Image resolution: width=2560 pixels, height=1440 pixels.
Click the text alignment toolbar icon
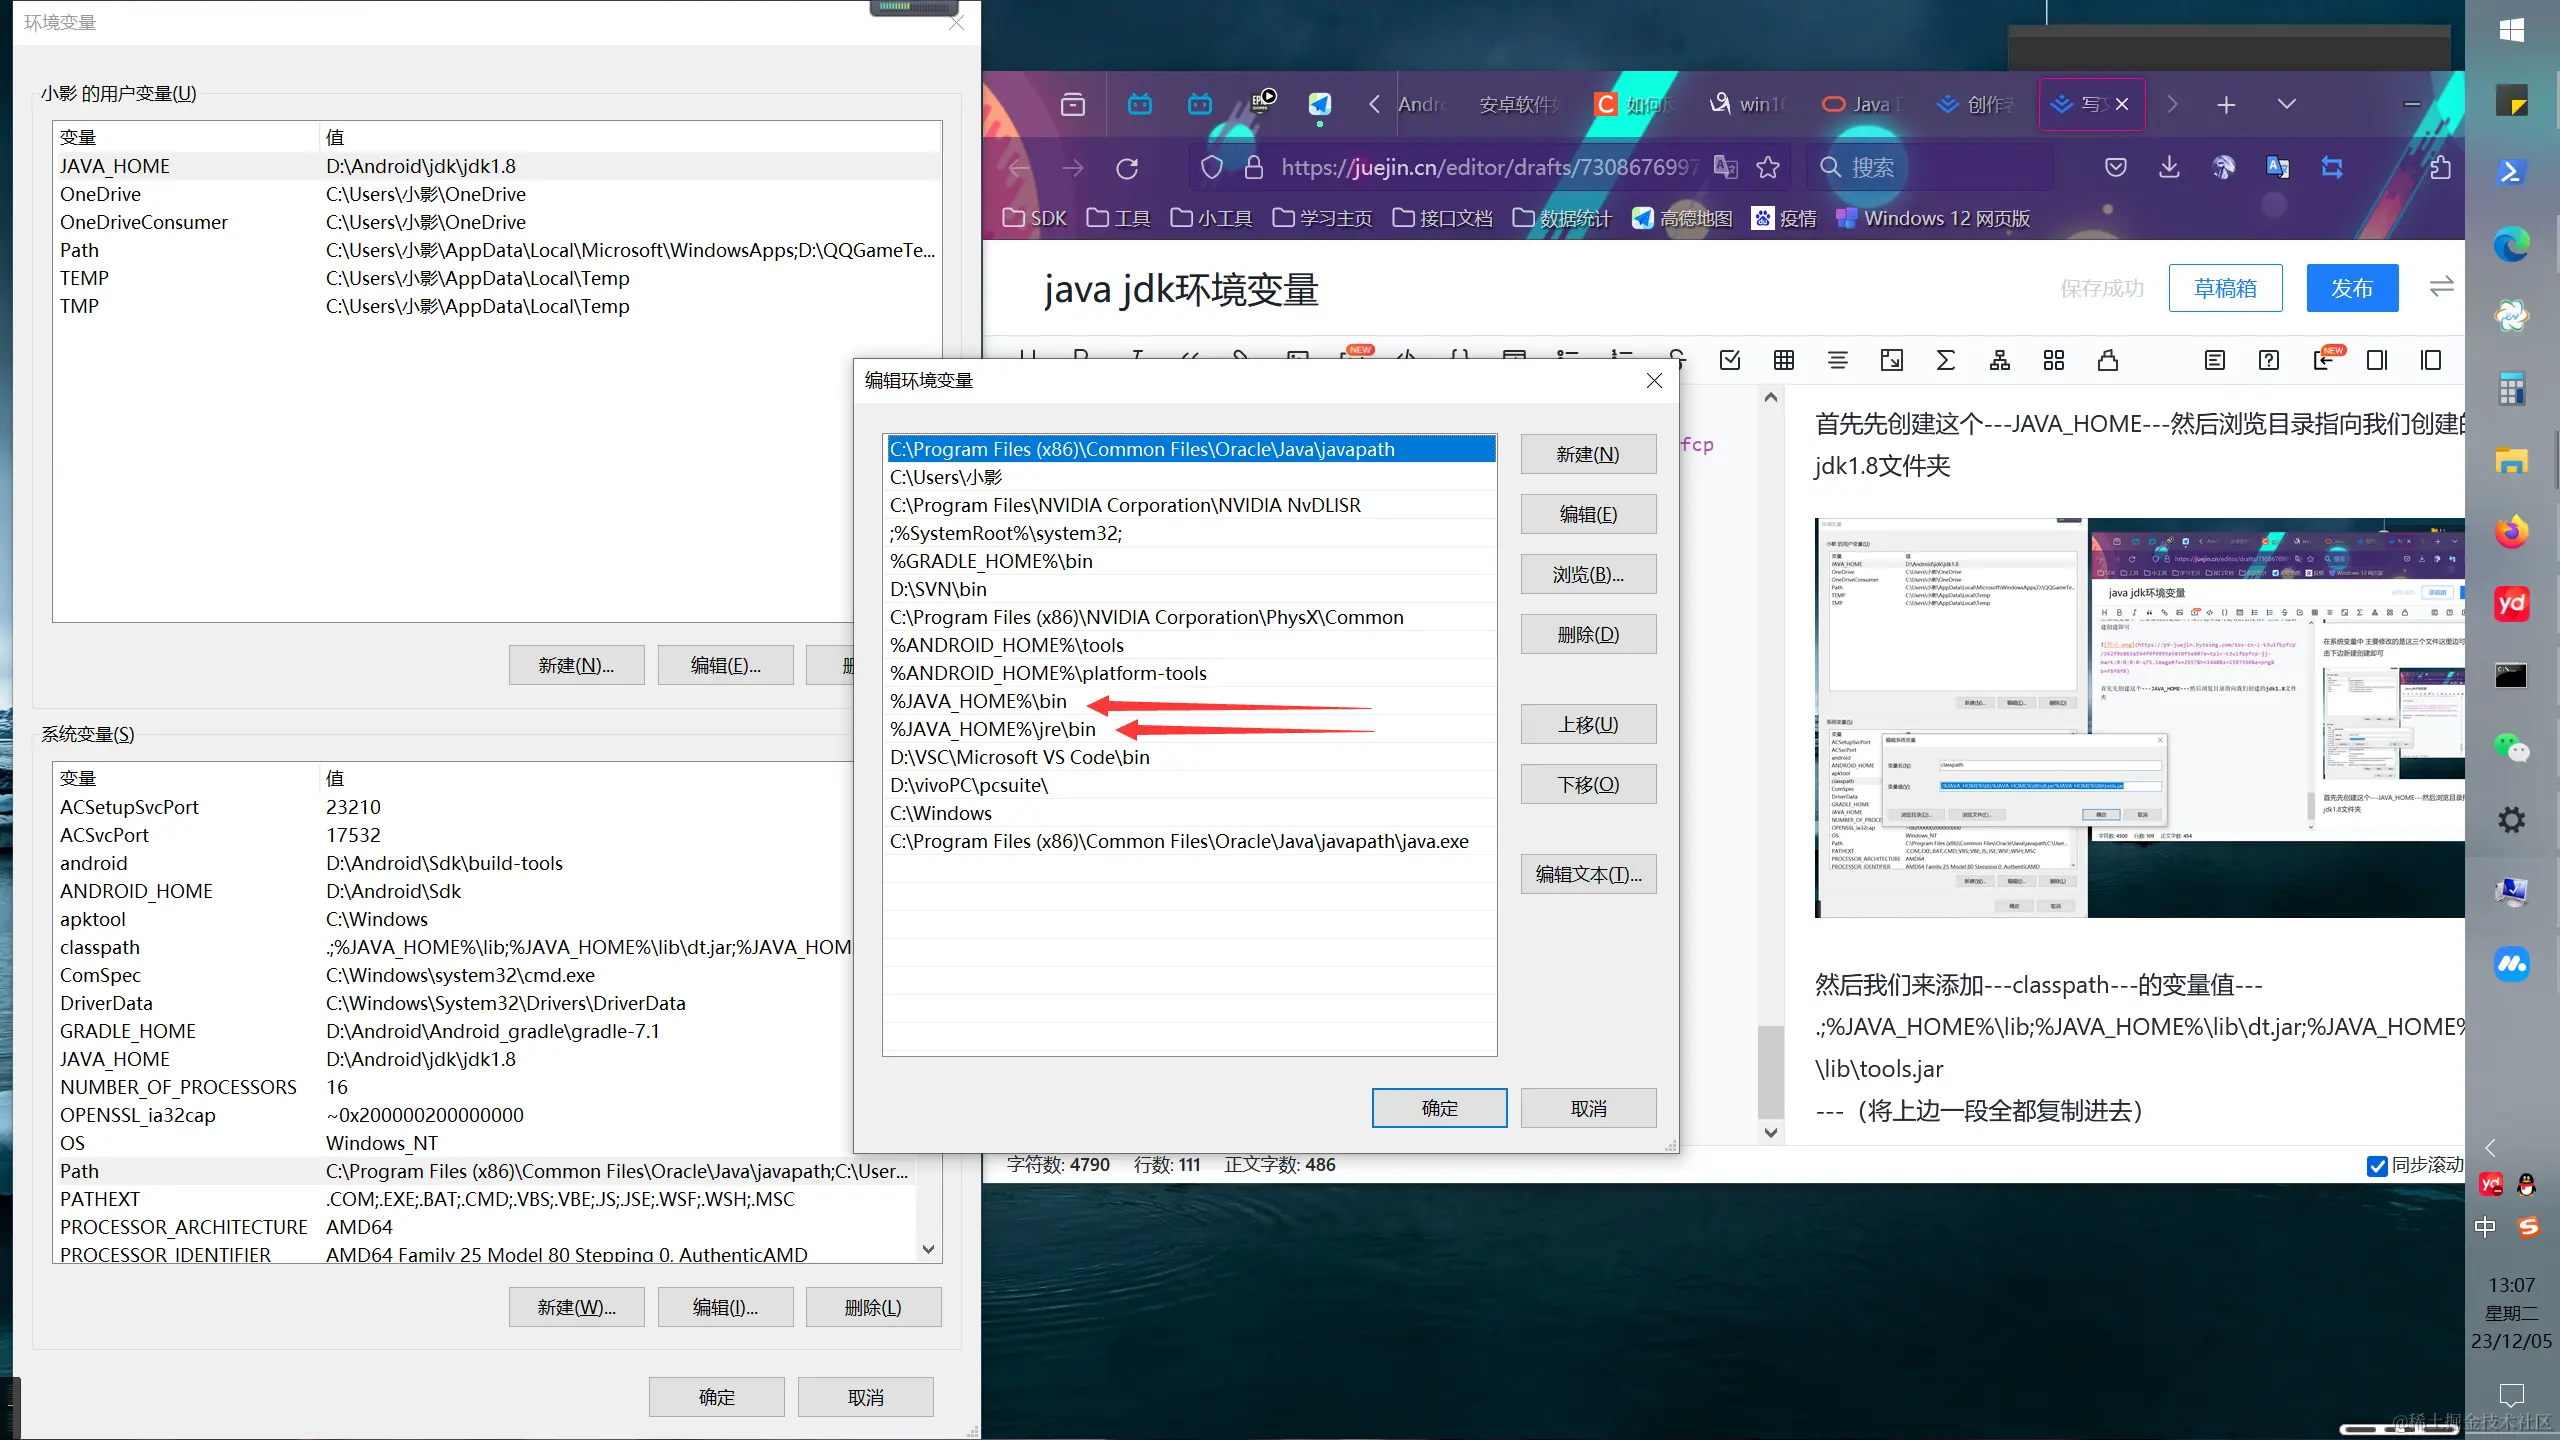1838,360
